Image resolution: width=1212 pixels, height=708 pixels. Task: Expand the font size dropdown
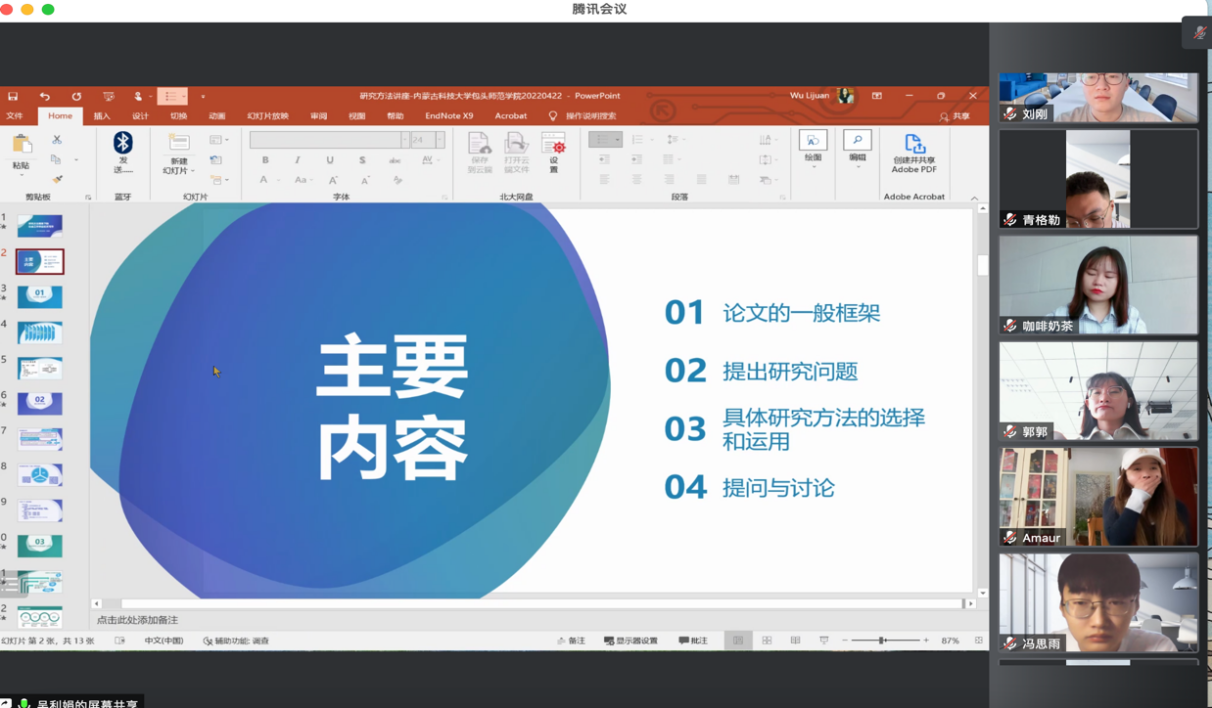440,140
